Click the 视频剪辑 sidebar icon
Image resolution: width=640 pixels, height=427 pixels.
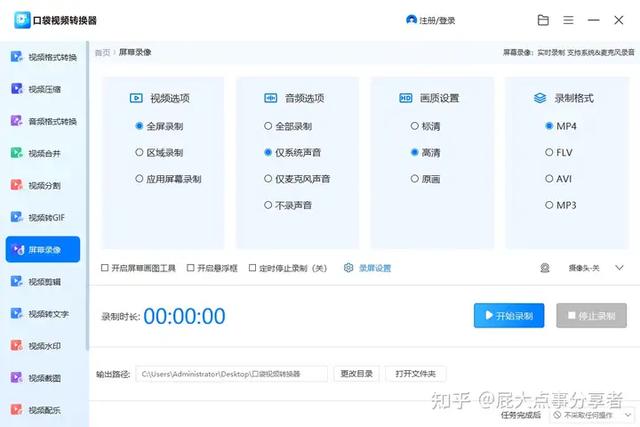(16, 281)
